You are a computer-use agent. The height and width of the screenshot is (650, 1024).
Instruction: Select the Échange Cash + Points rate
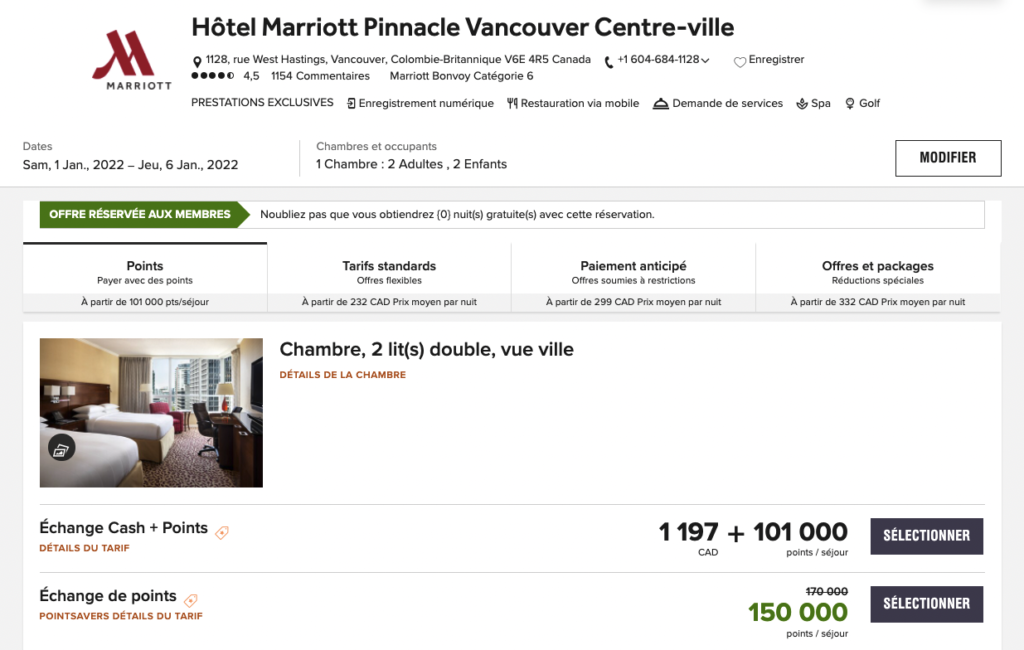926,535
